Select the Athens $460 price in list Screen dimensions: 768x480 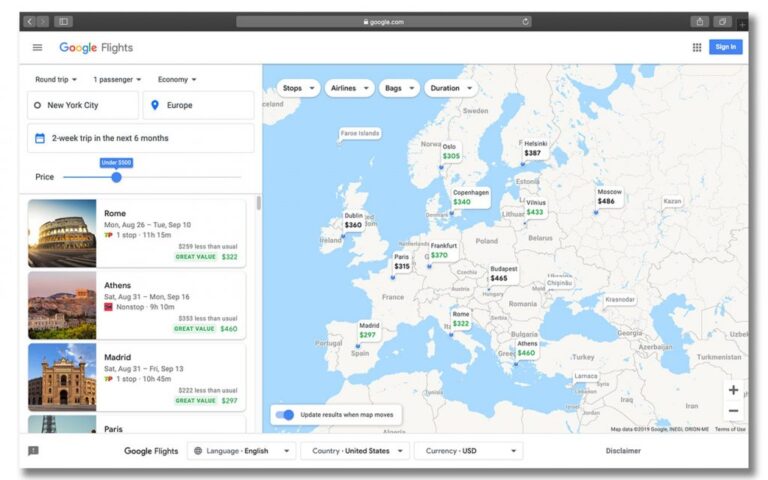click(229, 329)
